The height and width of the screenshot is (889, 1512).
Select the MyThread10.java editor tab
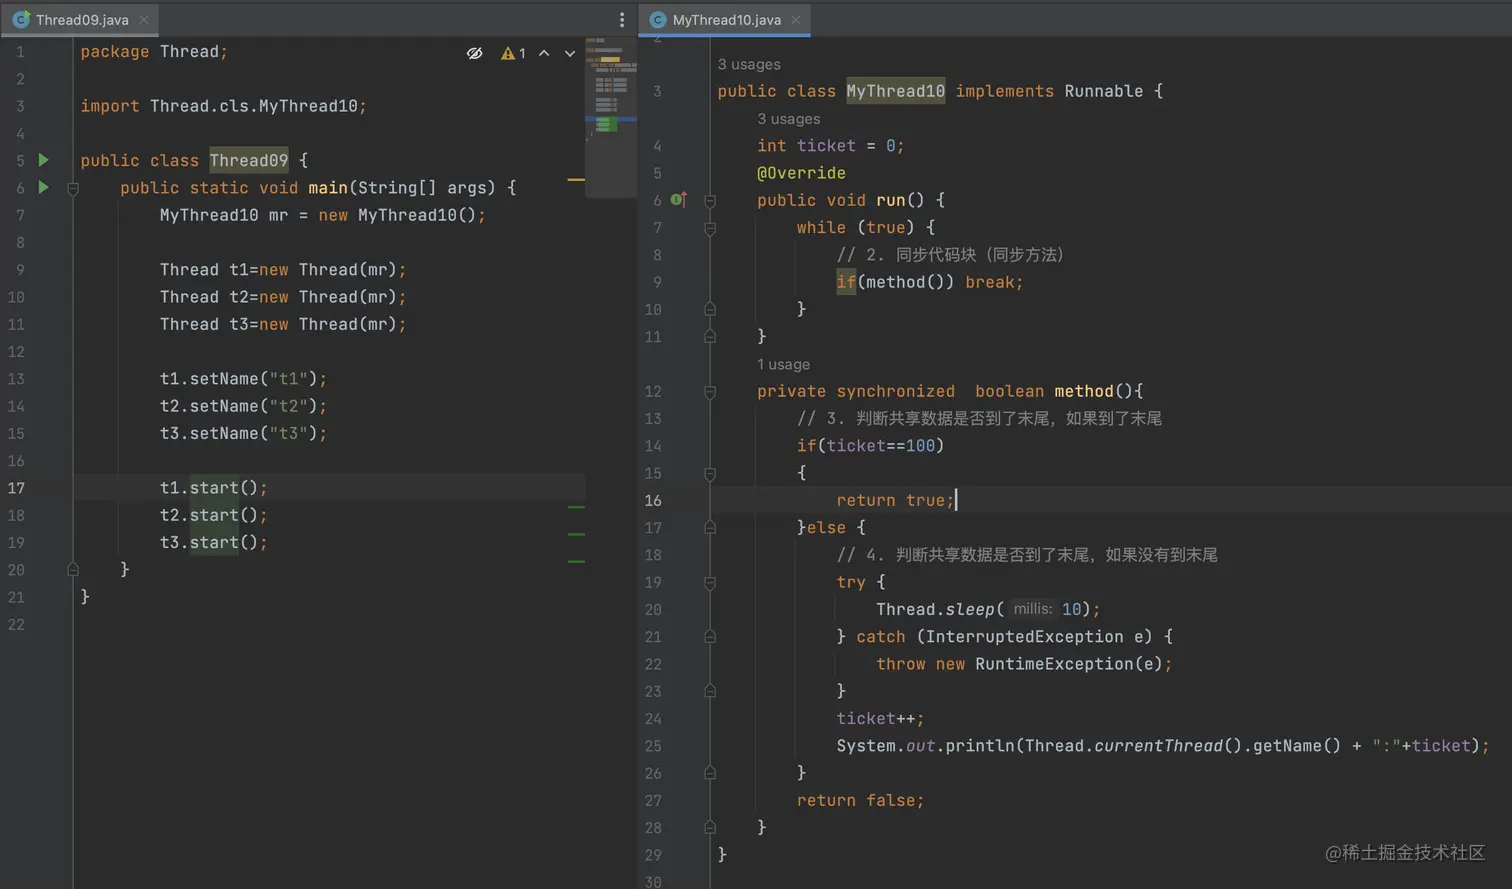725,20
